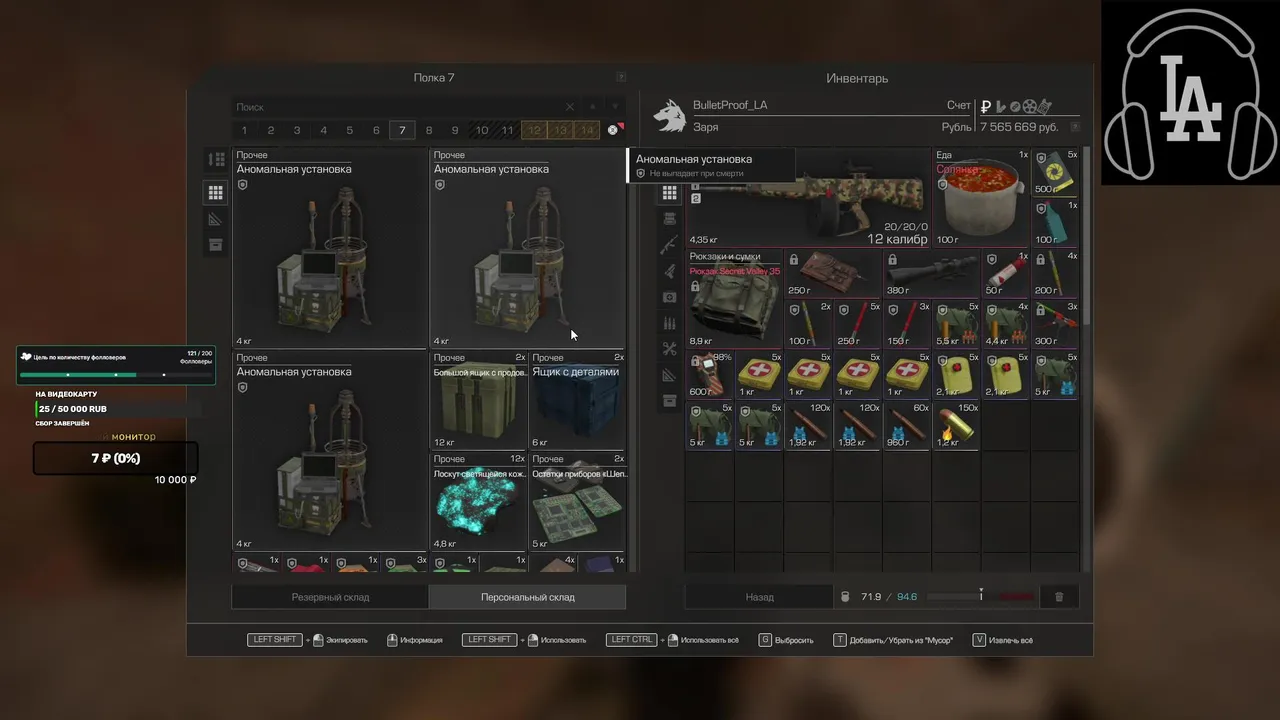Open help icon next to the ruble balance

coord(1075,127)
